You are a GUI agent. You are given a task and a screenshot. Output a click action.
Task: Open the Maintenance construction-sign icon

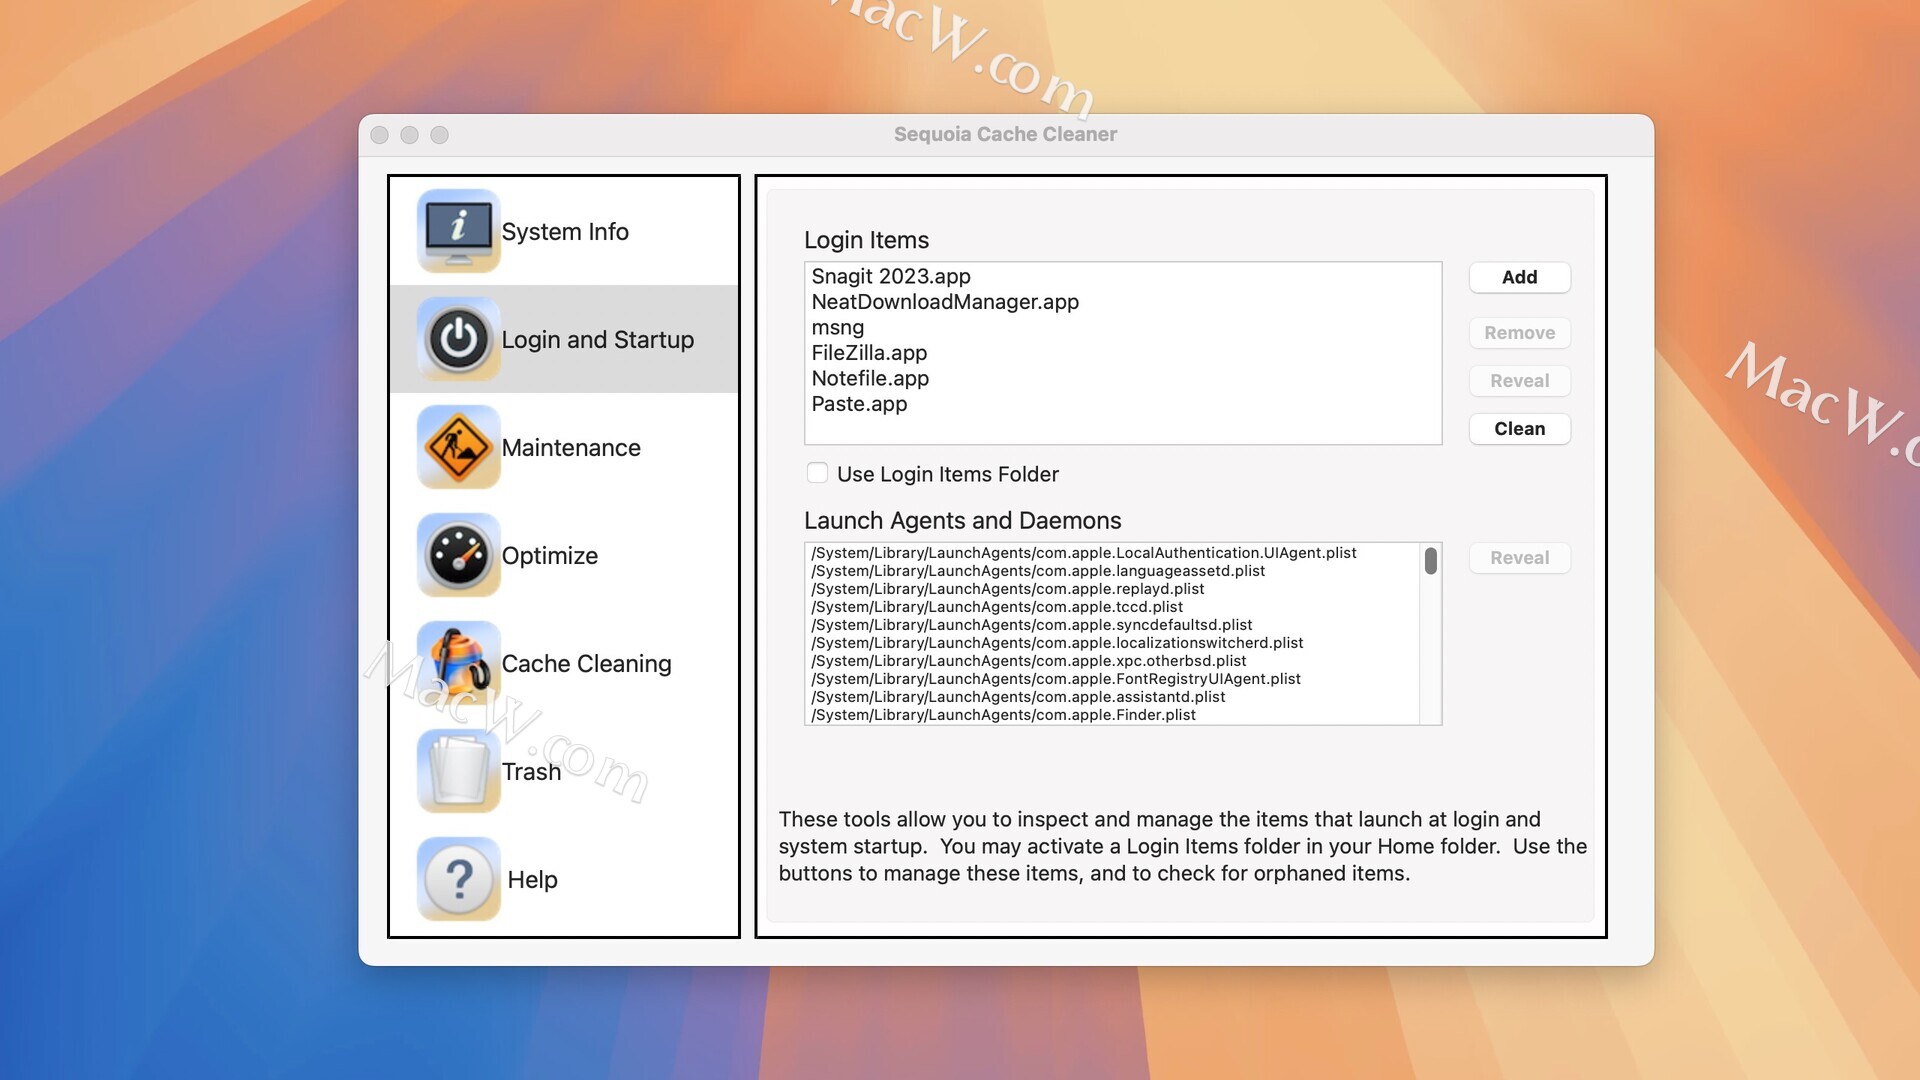458,447
